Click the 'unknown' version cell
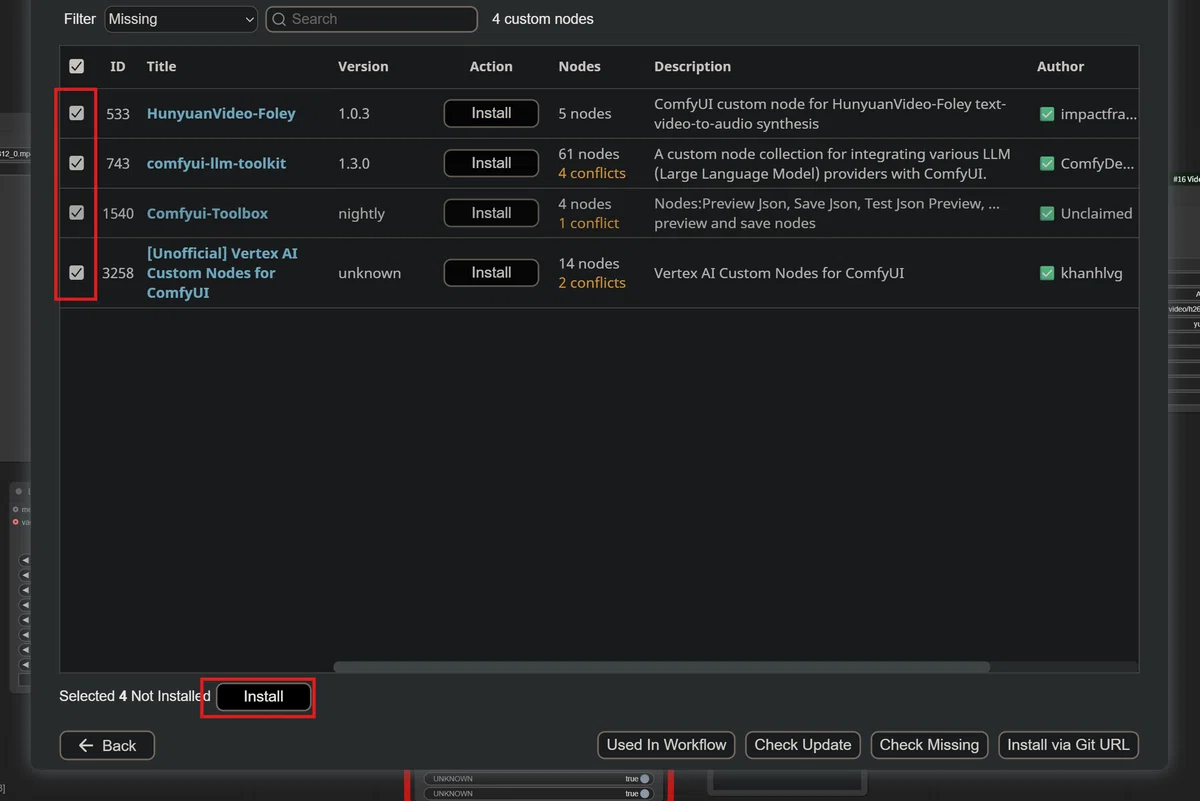Viewport: 1200px width, 801px height. 369,273
